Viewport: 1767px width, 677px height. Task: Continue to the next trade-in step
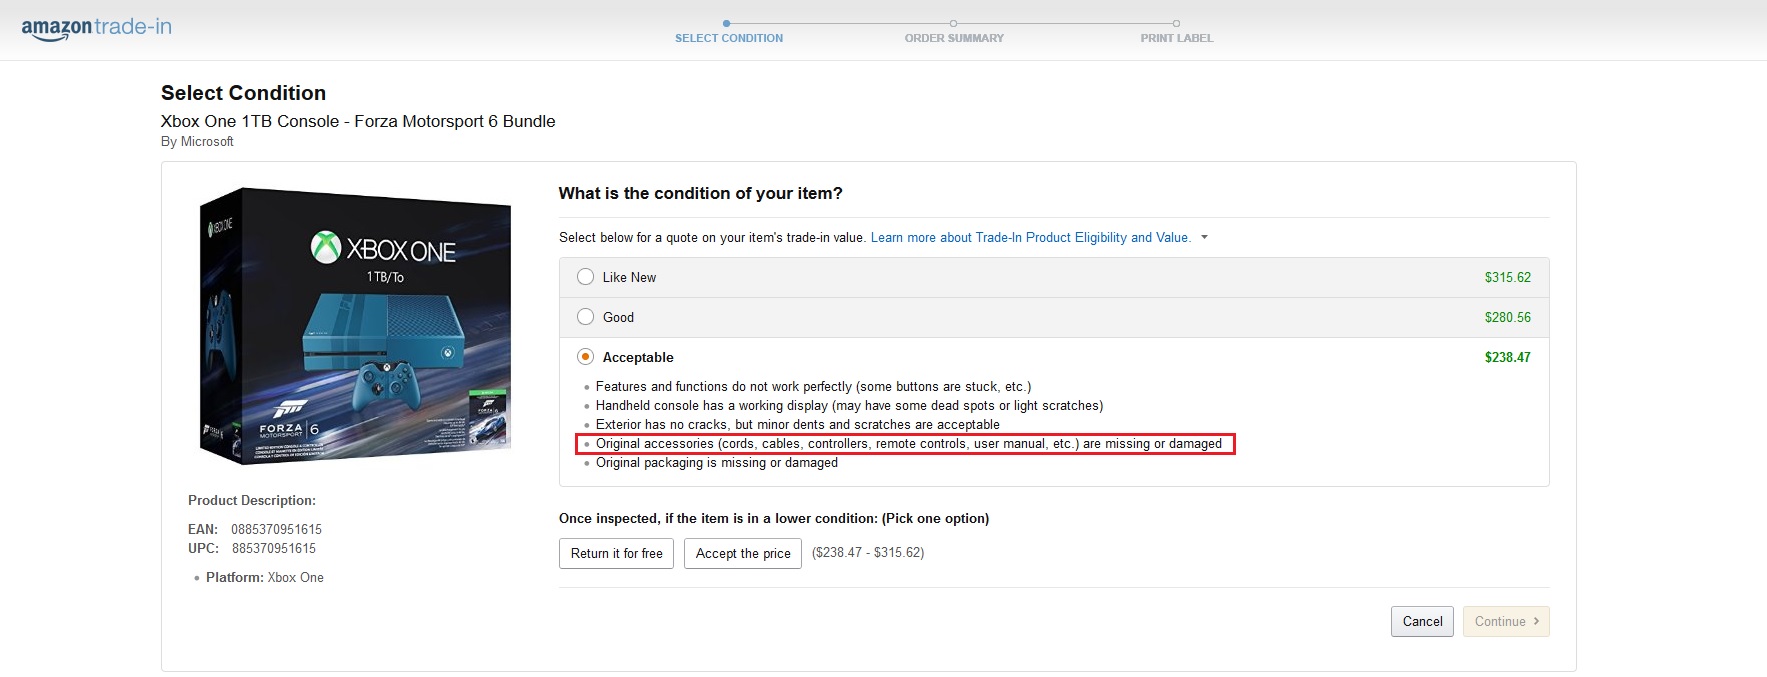(1506, 621)
